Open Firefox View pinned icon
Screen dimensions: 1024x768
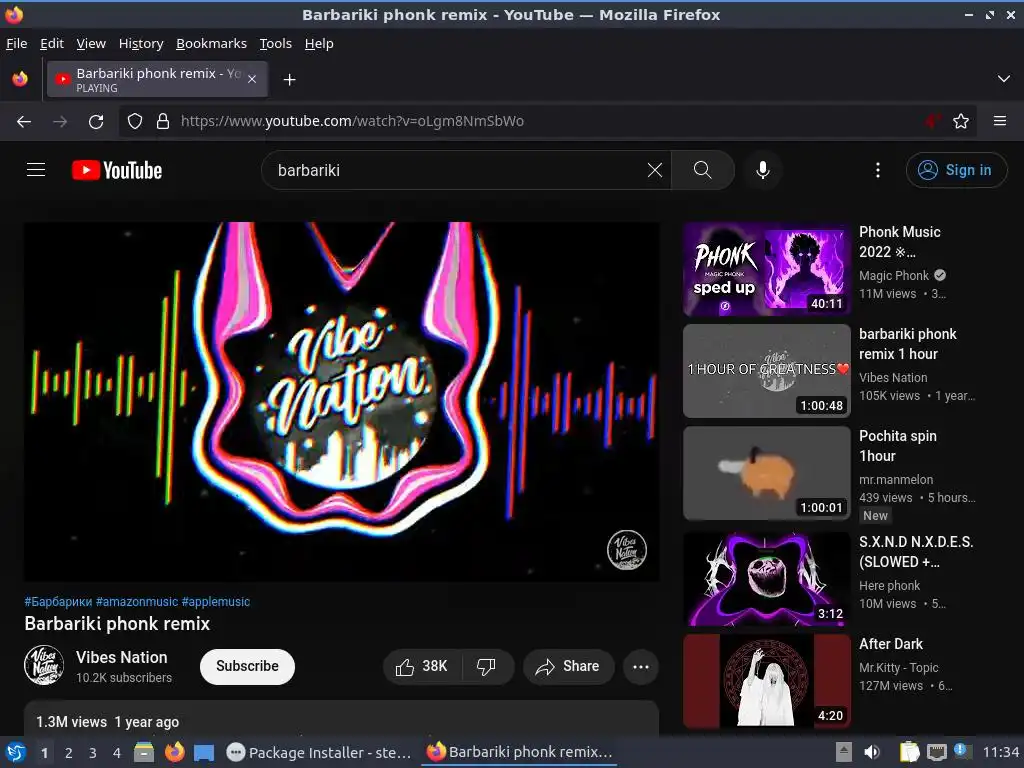coord(20,79)
